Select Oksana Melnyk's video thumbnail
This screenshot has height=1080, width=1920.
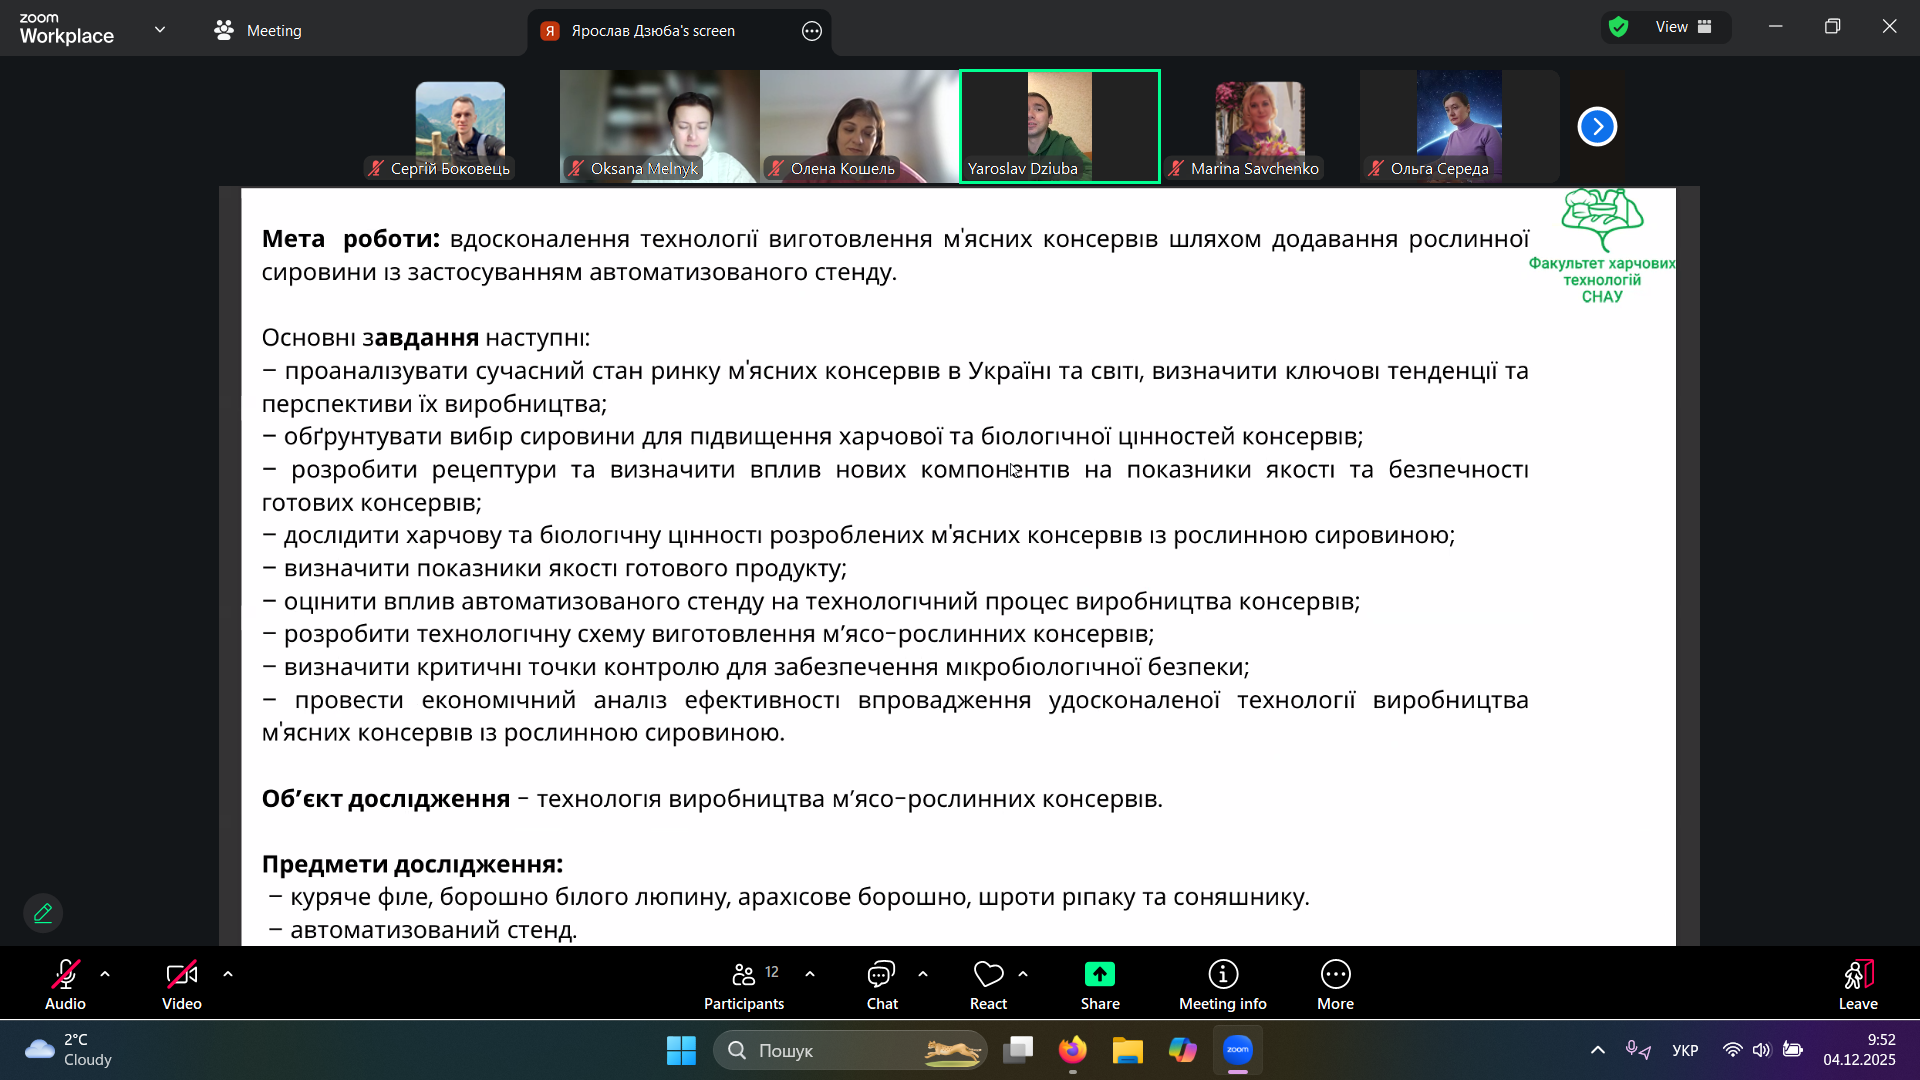(659, 126)
